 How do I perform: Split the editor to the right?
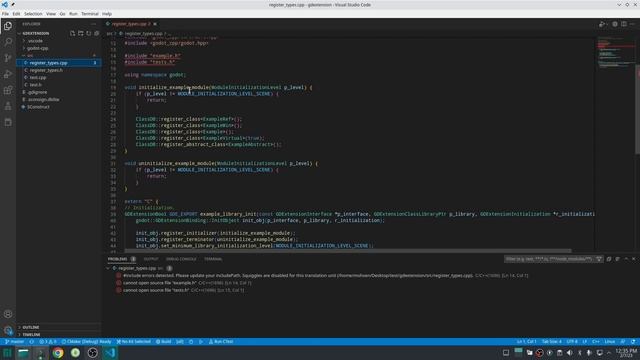pos(624,24)
